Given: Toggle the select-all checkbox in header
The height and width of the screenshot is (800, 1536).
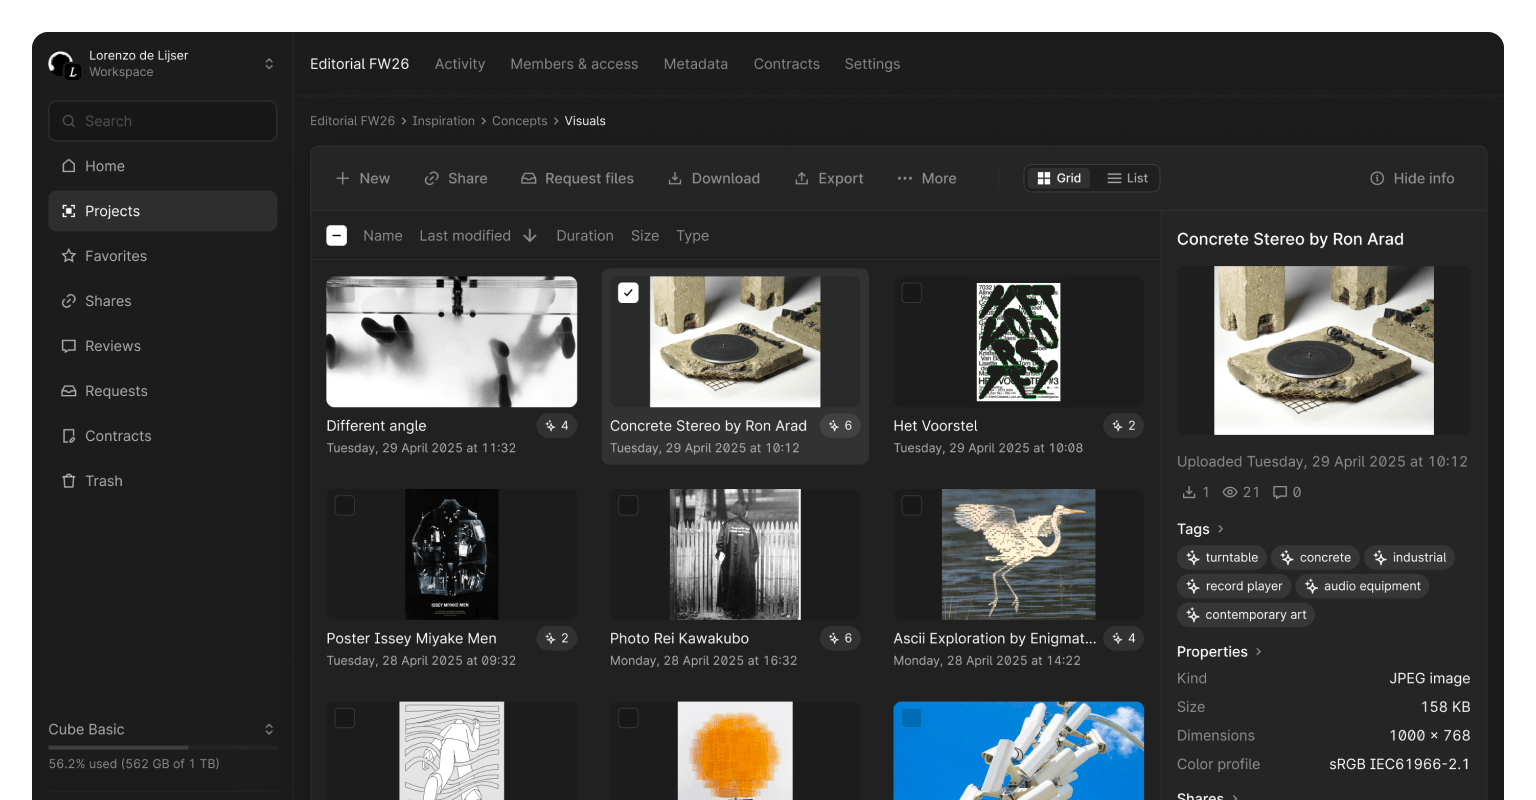Looking at the screenshot, I should (x=337, y=236).
